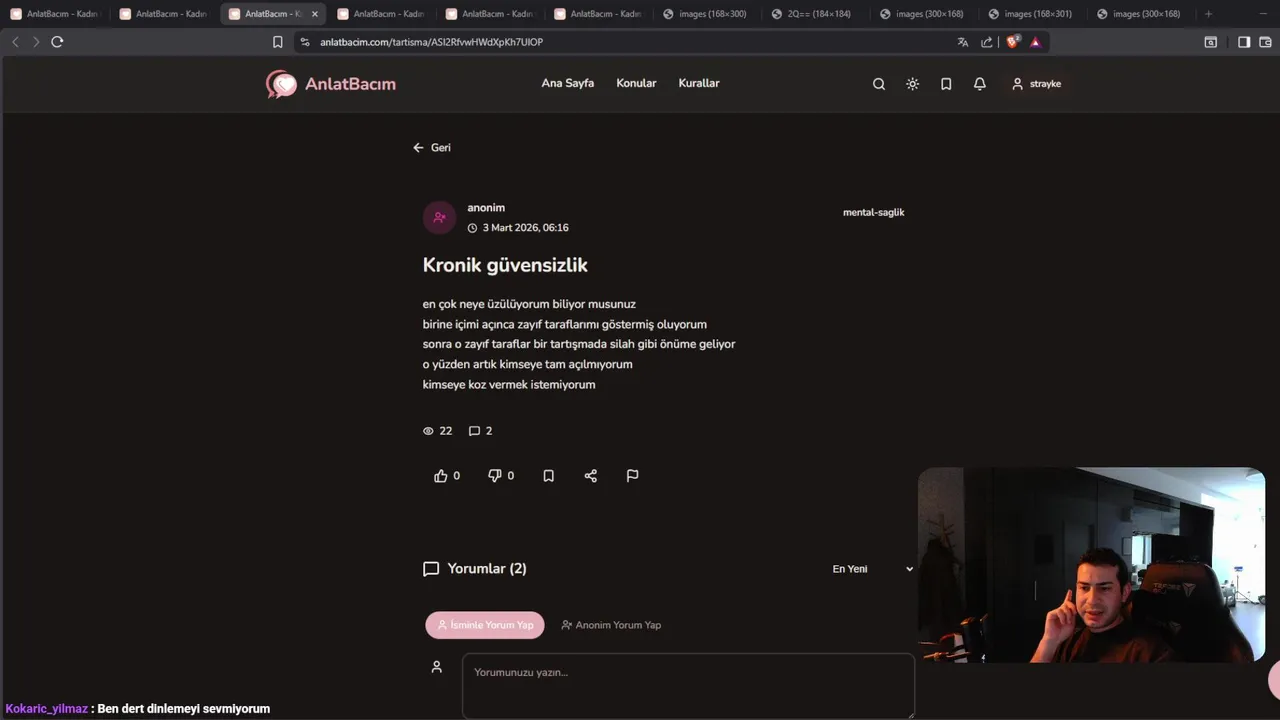The width and height of the screenshot is (1280, 720).
Task: Bookmark the Kronik güvensizlik post
Action: click(548, 476)
